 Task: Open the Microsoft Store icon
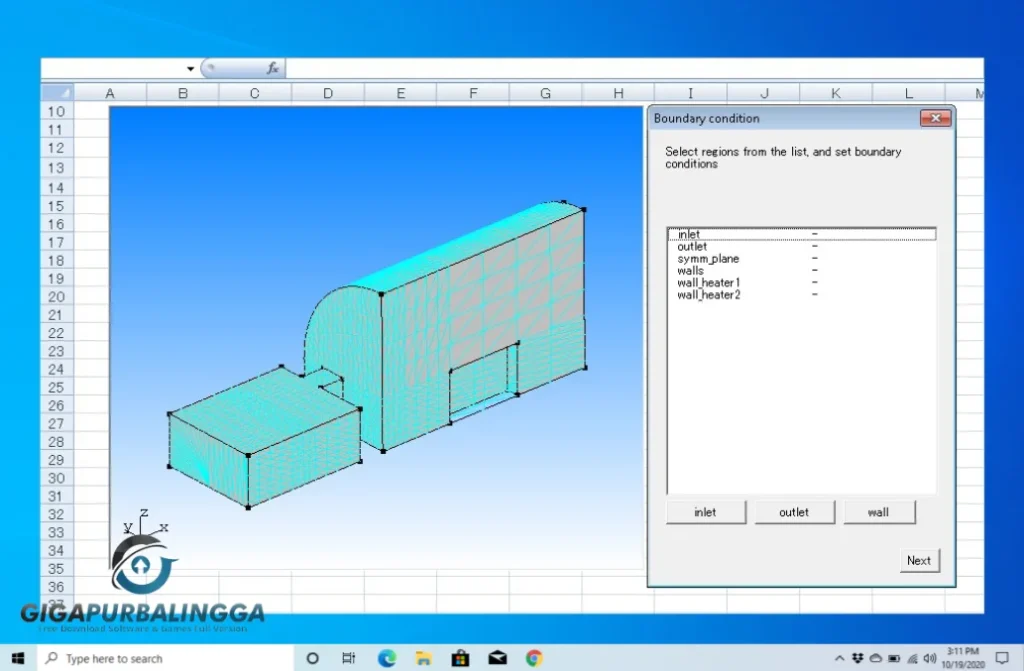(x=460, y=658)
